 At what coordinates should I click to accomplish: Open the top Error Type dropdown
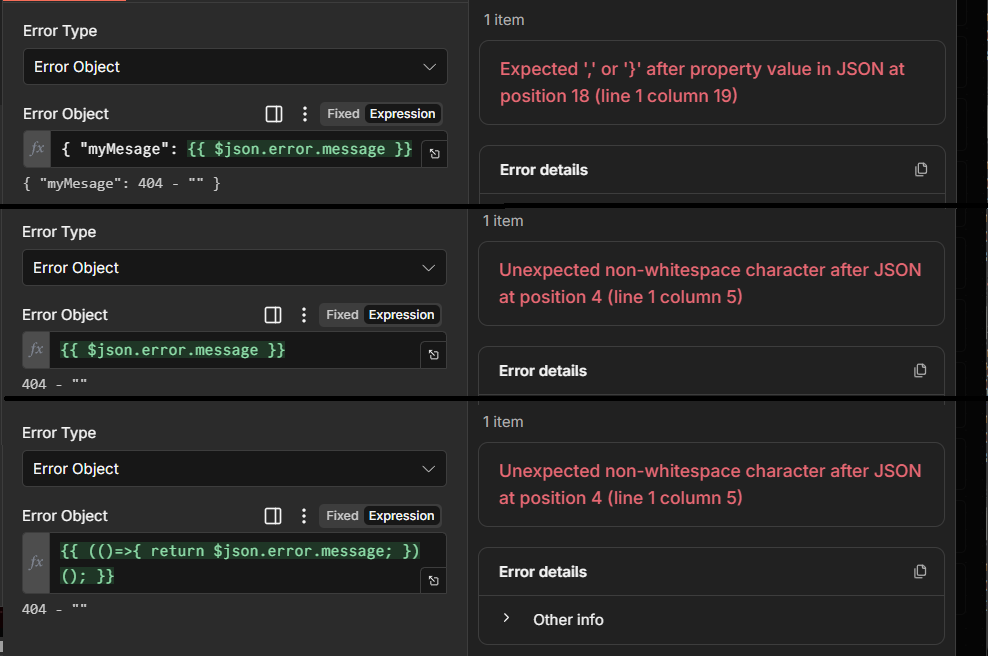coord(235,67)
